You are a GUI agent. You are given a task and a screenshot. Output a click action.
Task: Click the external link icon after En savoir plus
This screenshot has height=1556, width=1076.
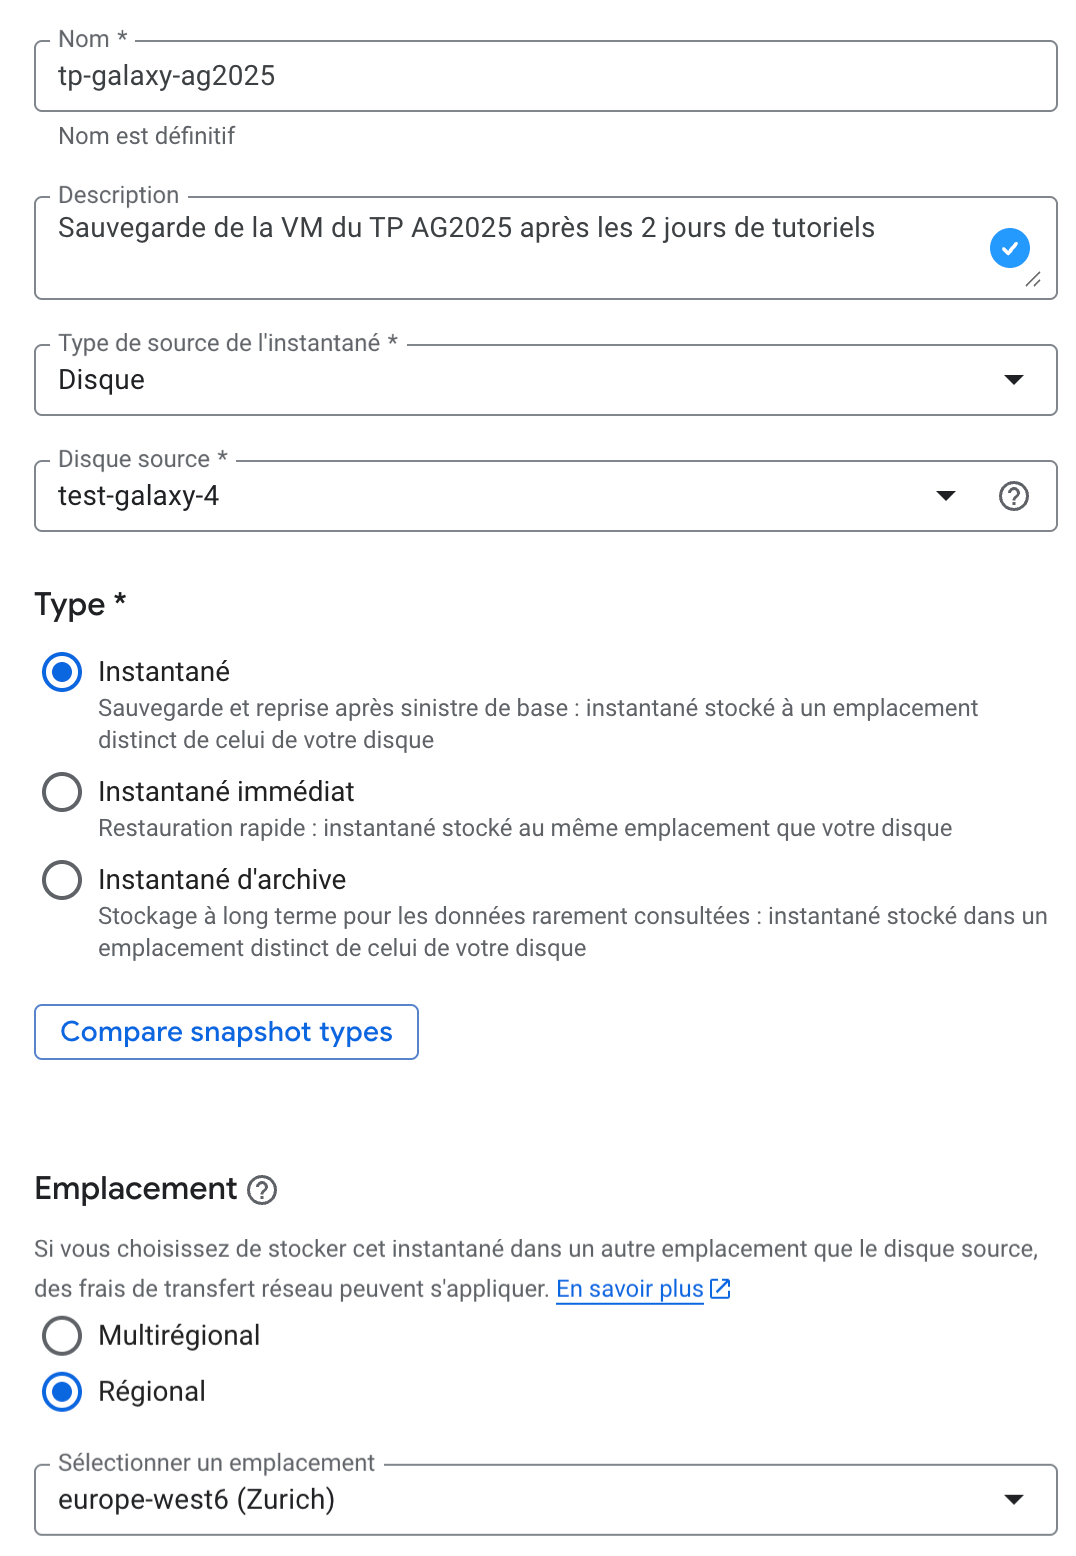(719, 1289)
